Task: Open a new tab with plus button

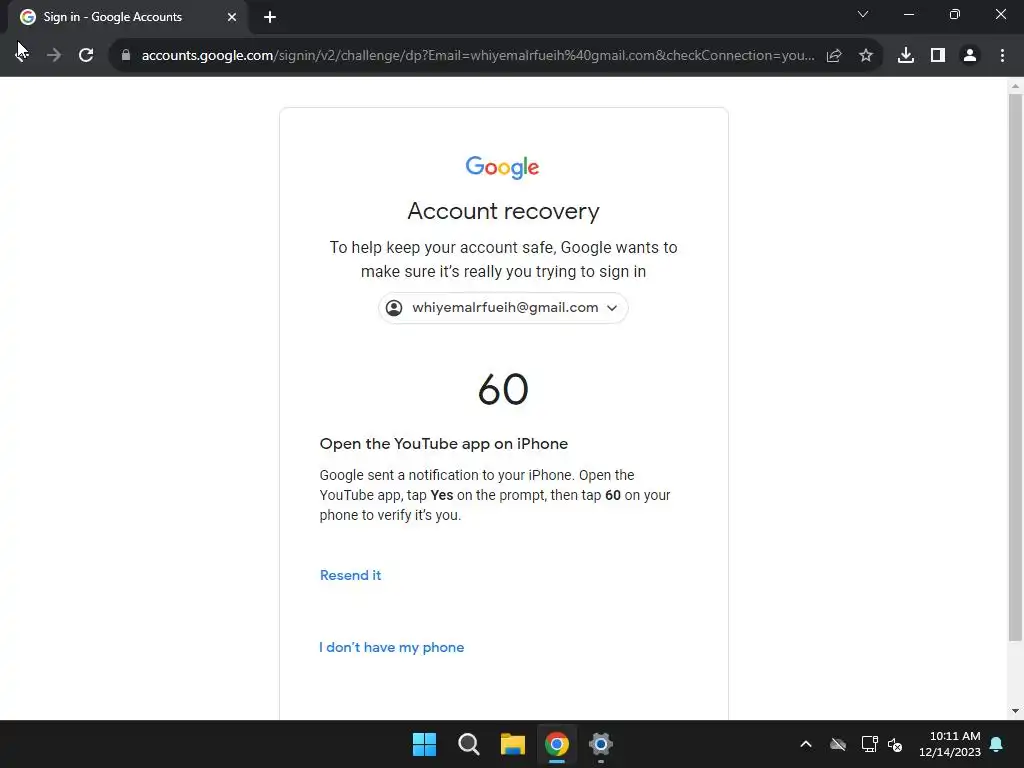Action: click(270, 17)
